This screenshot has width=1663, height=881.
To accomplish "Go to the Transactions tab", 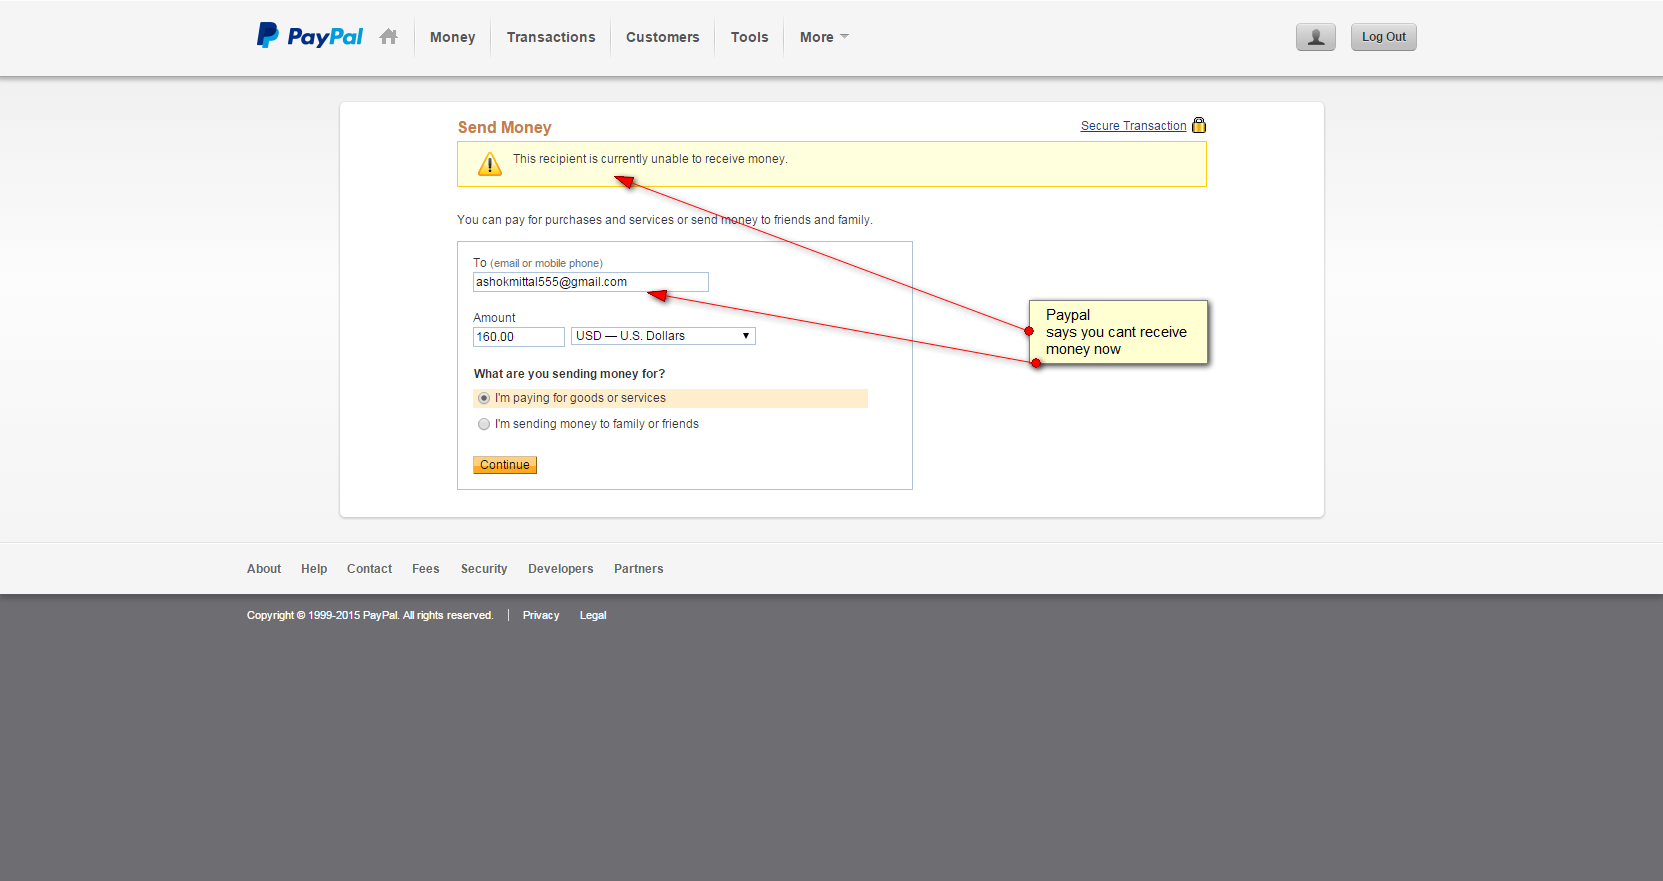I will (550, 37).
